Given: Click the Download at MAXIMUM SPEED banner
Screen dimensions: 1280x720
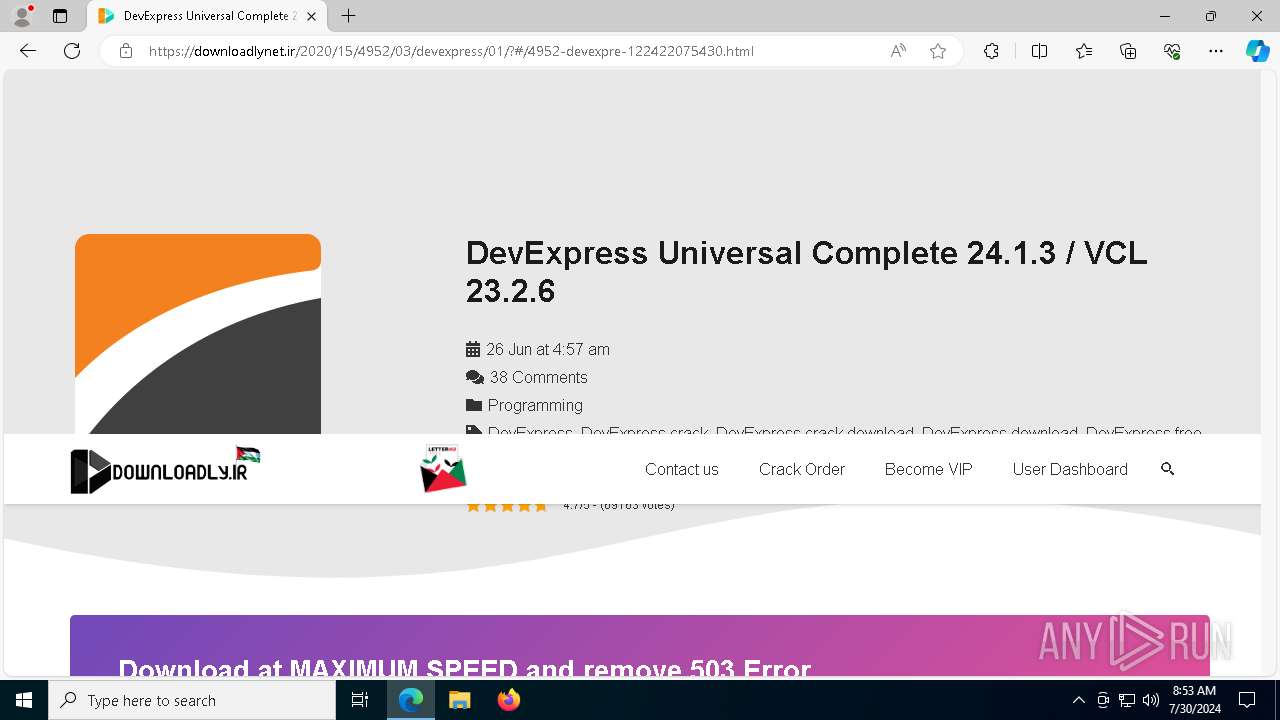Looking at the screenshot, I should [640, 646].
